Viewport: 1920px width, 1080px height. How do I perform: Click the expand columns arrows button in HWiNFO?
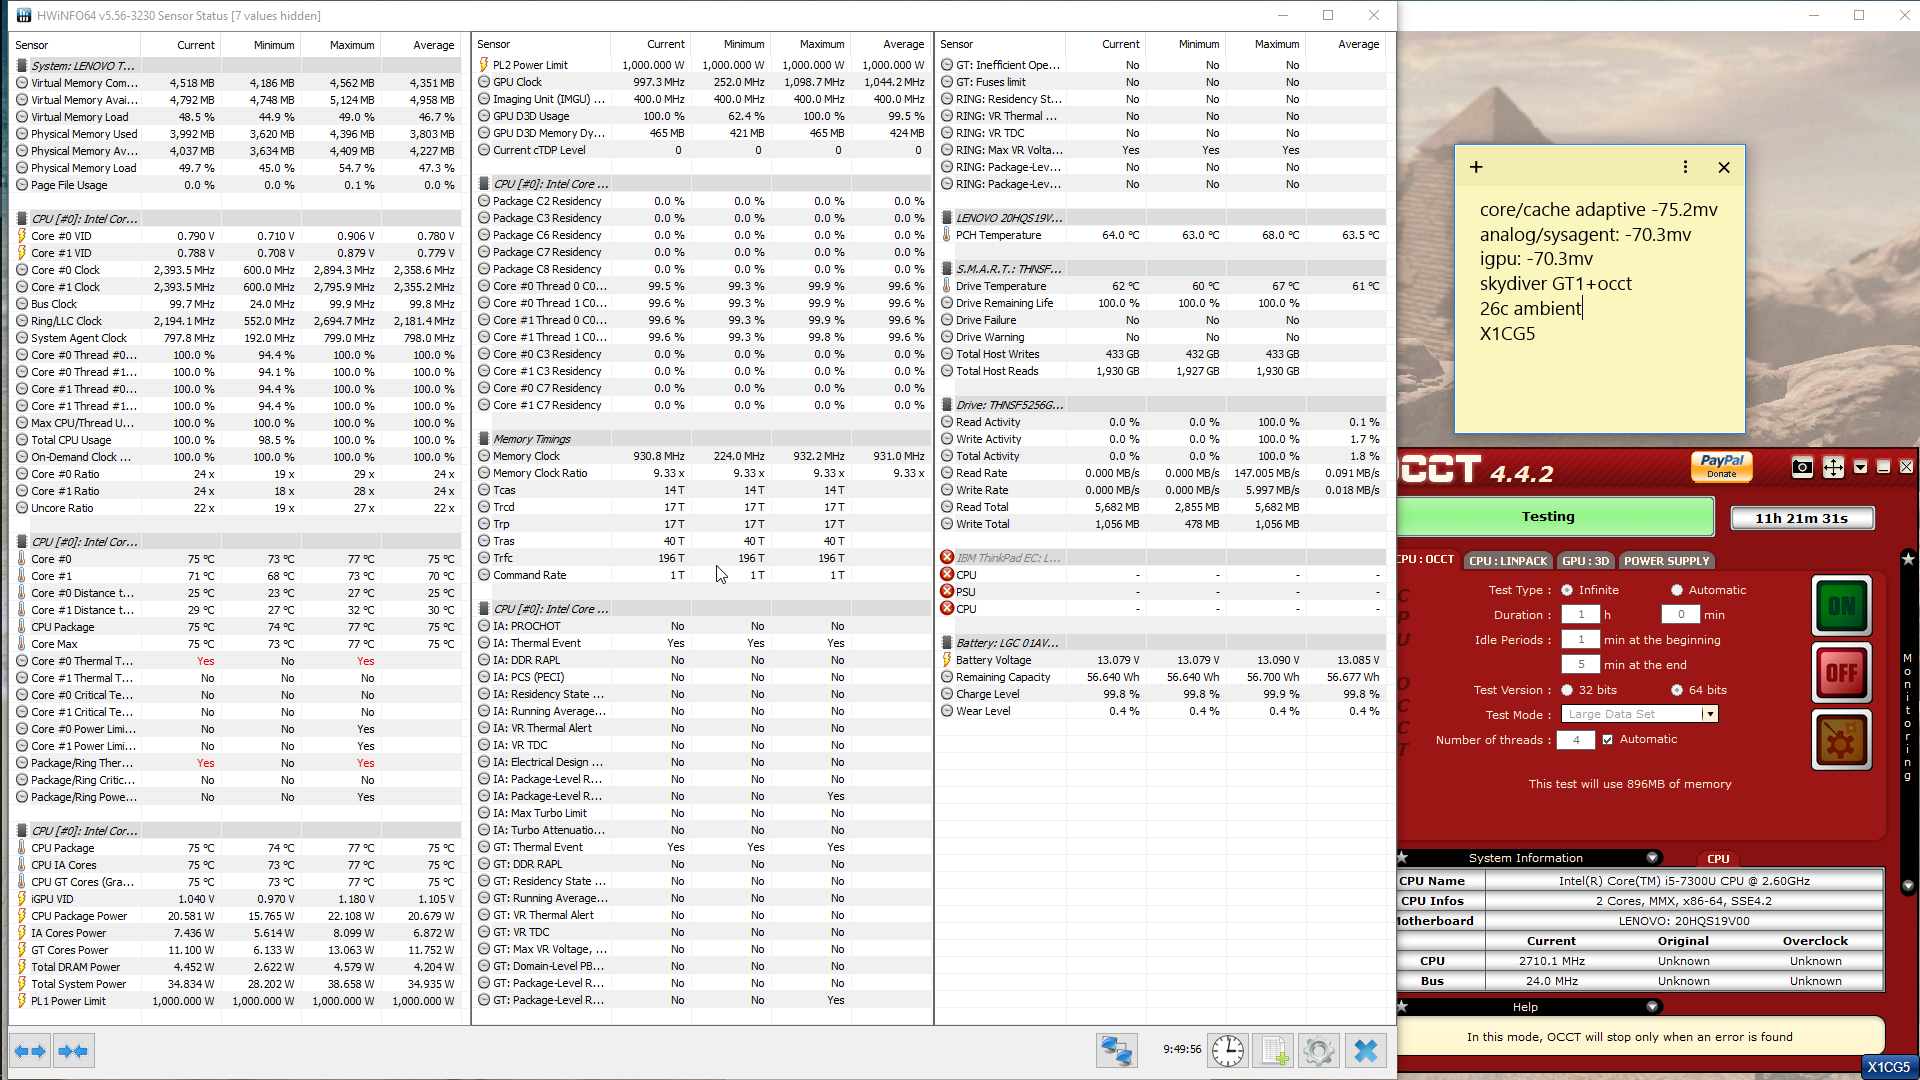coord(30,1051)
